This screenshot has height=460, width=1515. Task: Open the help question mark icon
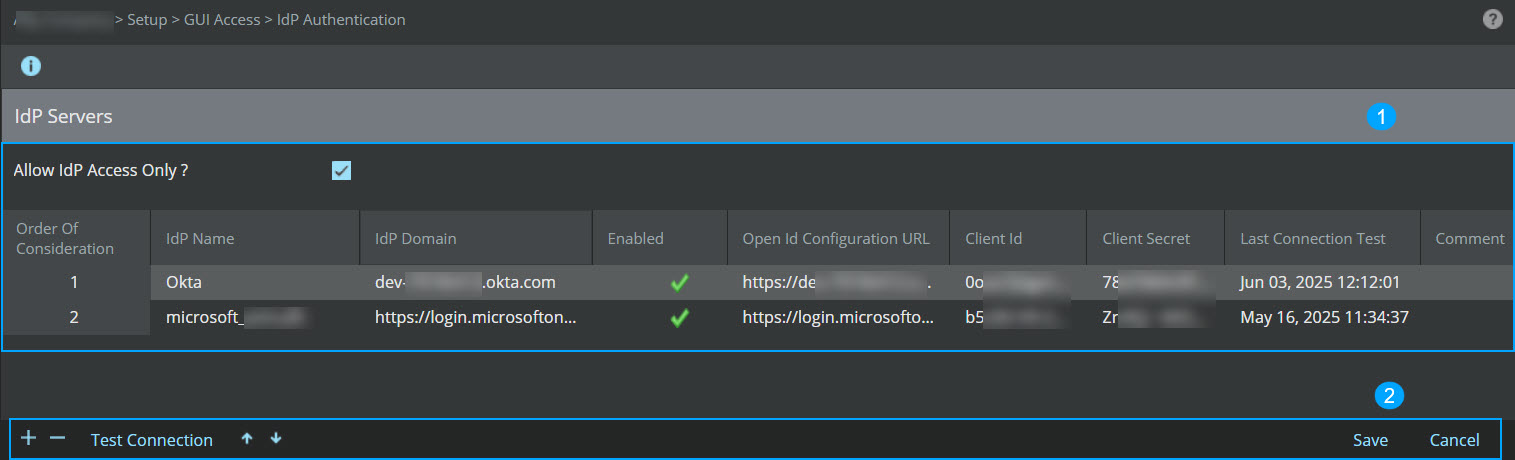tap(1492, 19)
